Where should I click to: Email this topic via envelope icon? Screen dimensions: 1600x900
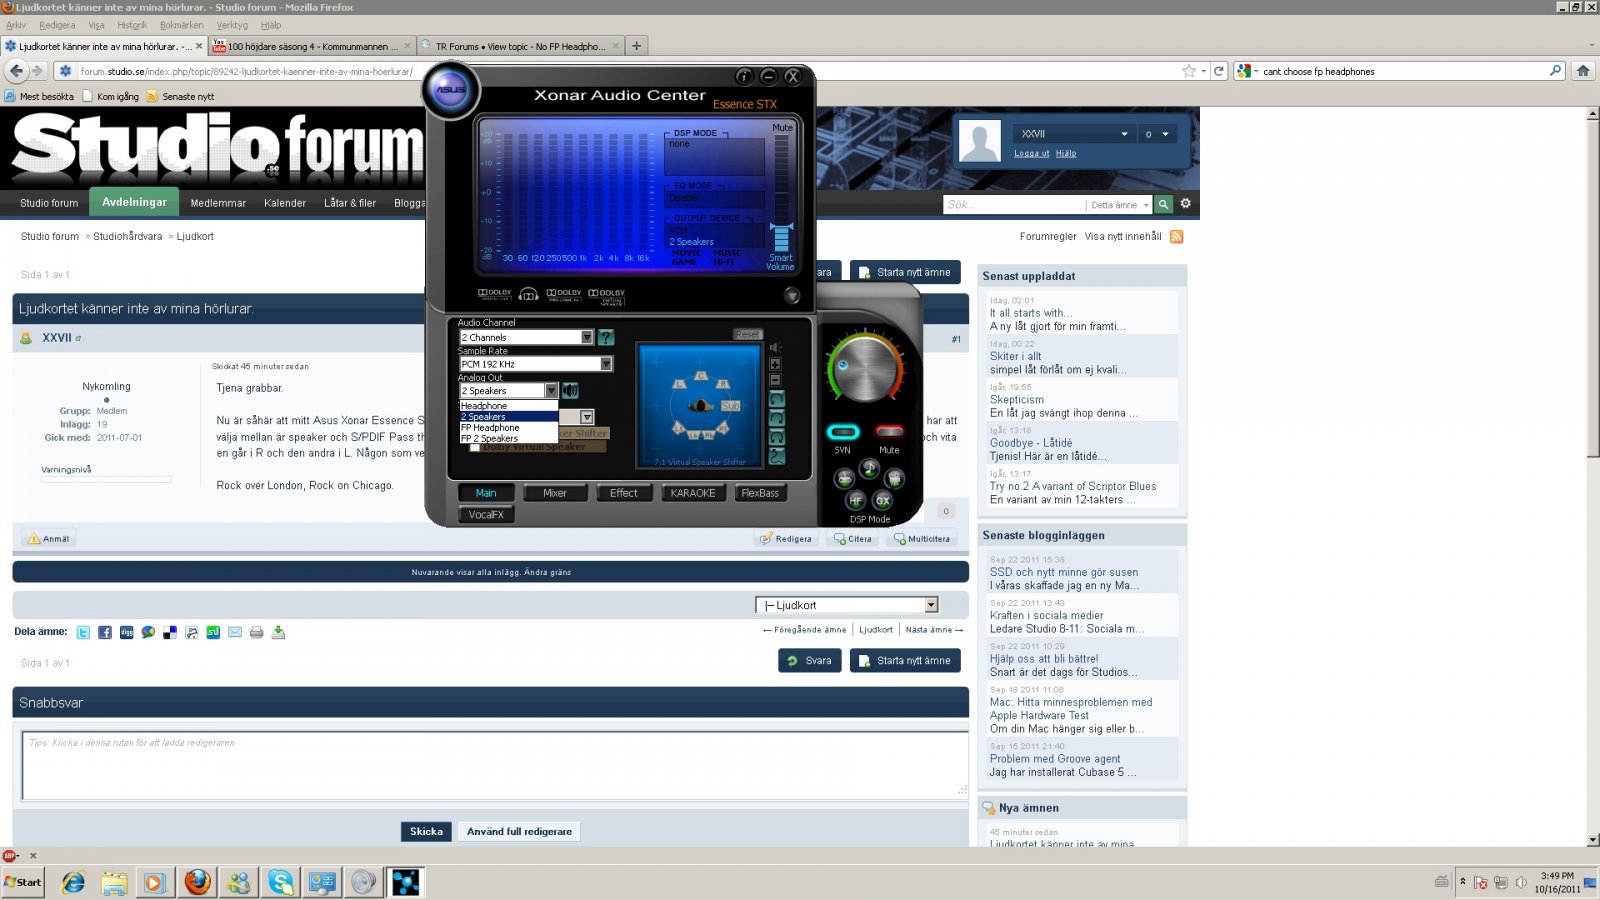point(235,632)
